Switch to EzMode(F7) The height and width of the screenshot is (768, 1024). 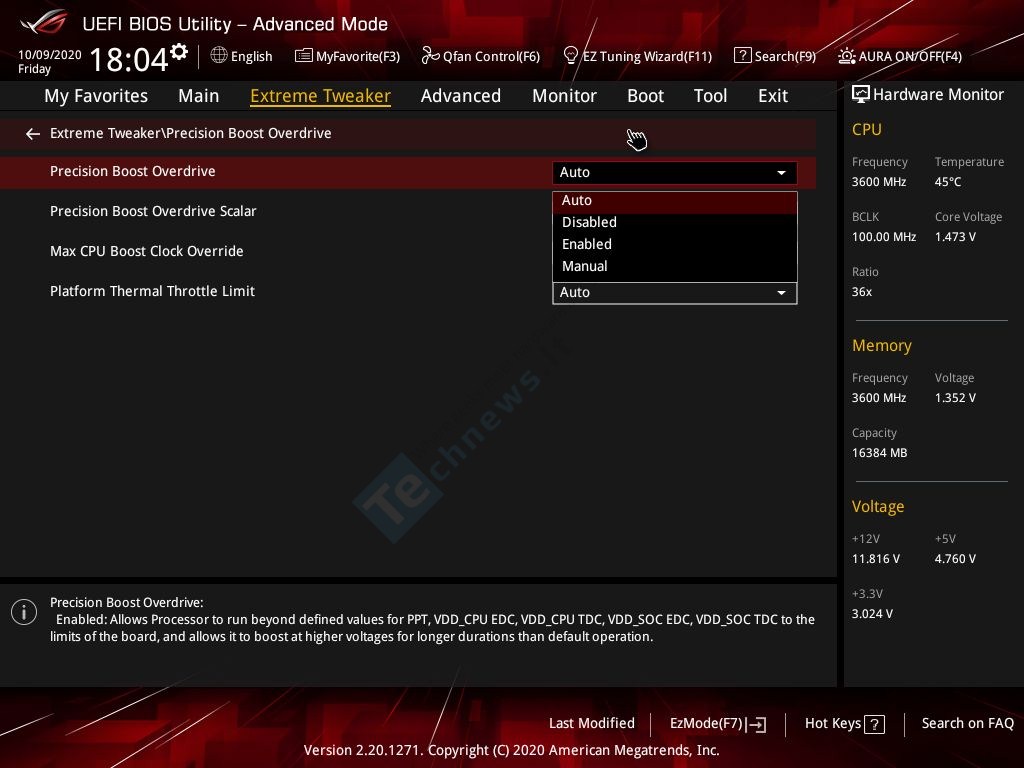pyautogui.click(x=718, y=724)
